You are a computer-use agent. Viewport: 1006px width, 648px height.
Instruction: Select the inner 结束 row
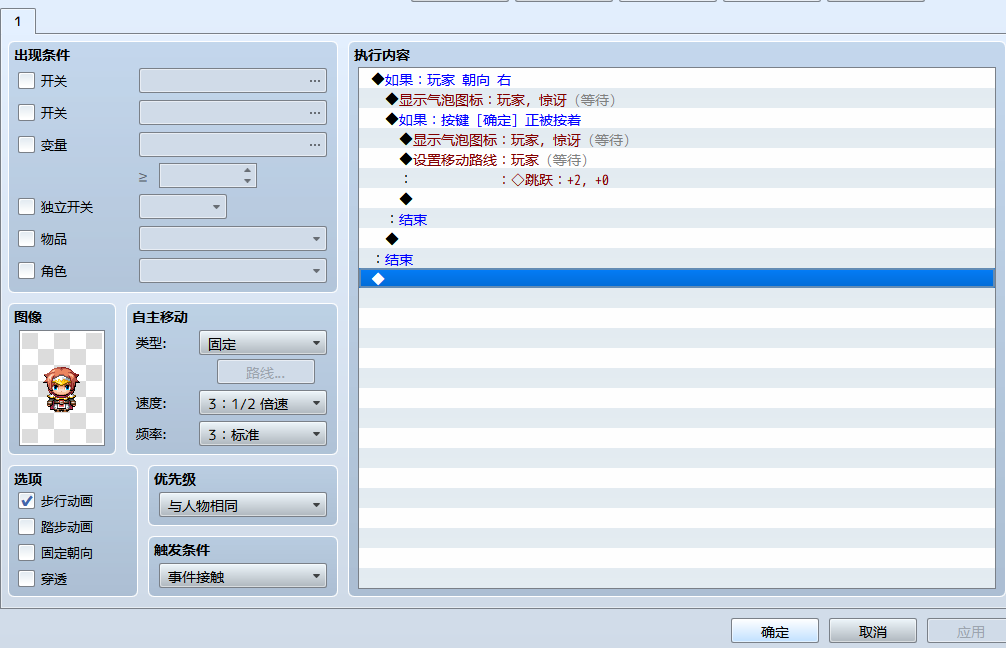point(676,219)
